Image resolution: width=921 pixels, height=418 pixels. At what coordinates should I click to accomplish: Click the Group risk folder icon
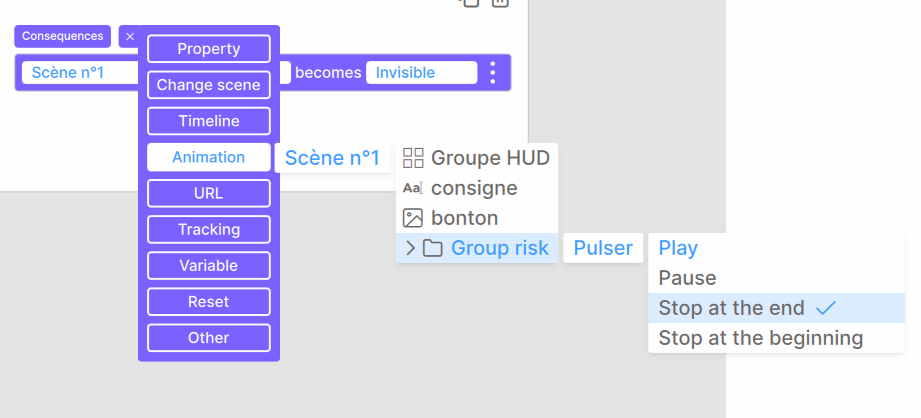[433, 248]
